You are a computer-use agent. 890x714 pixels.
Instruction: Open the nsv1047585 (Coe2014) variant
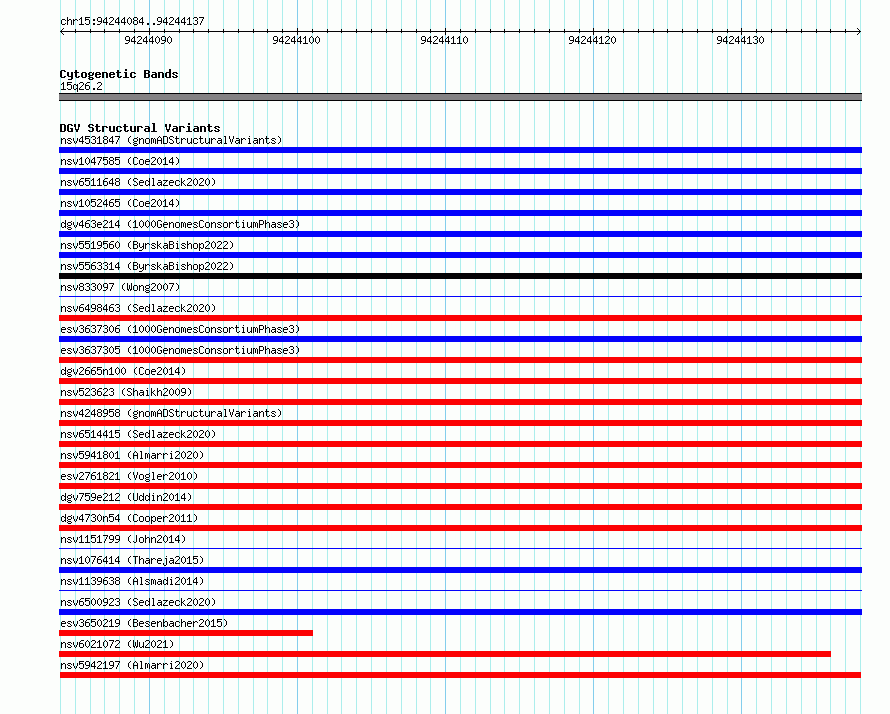pos(120,161)
